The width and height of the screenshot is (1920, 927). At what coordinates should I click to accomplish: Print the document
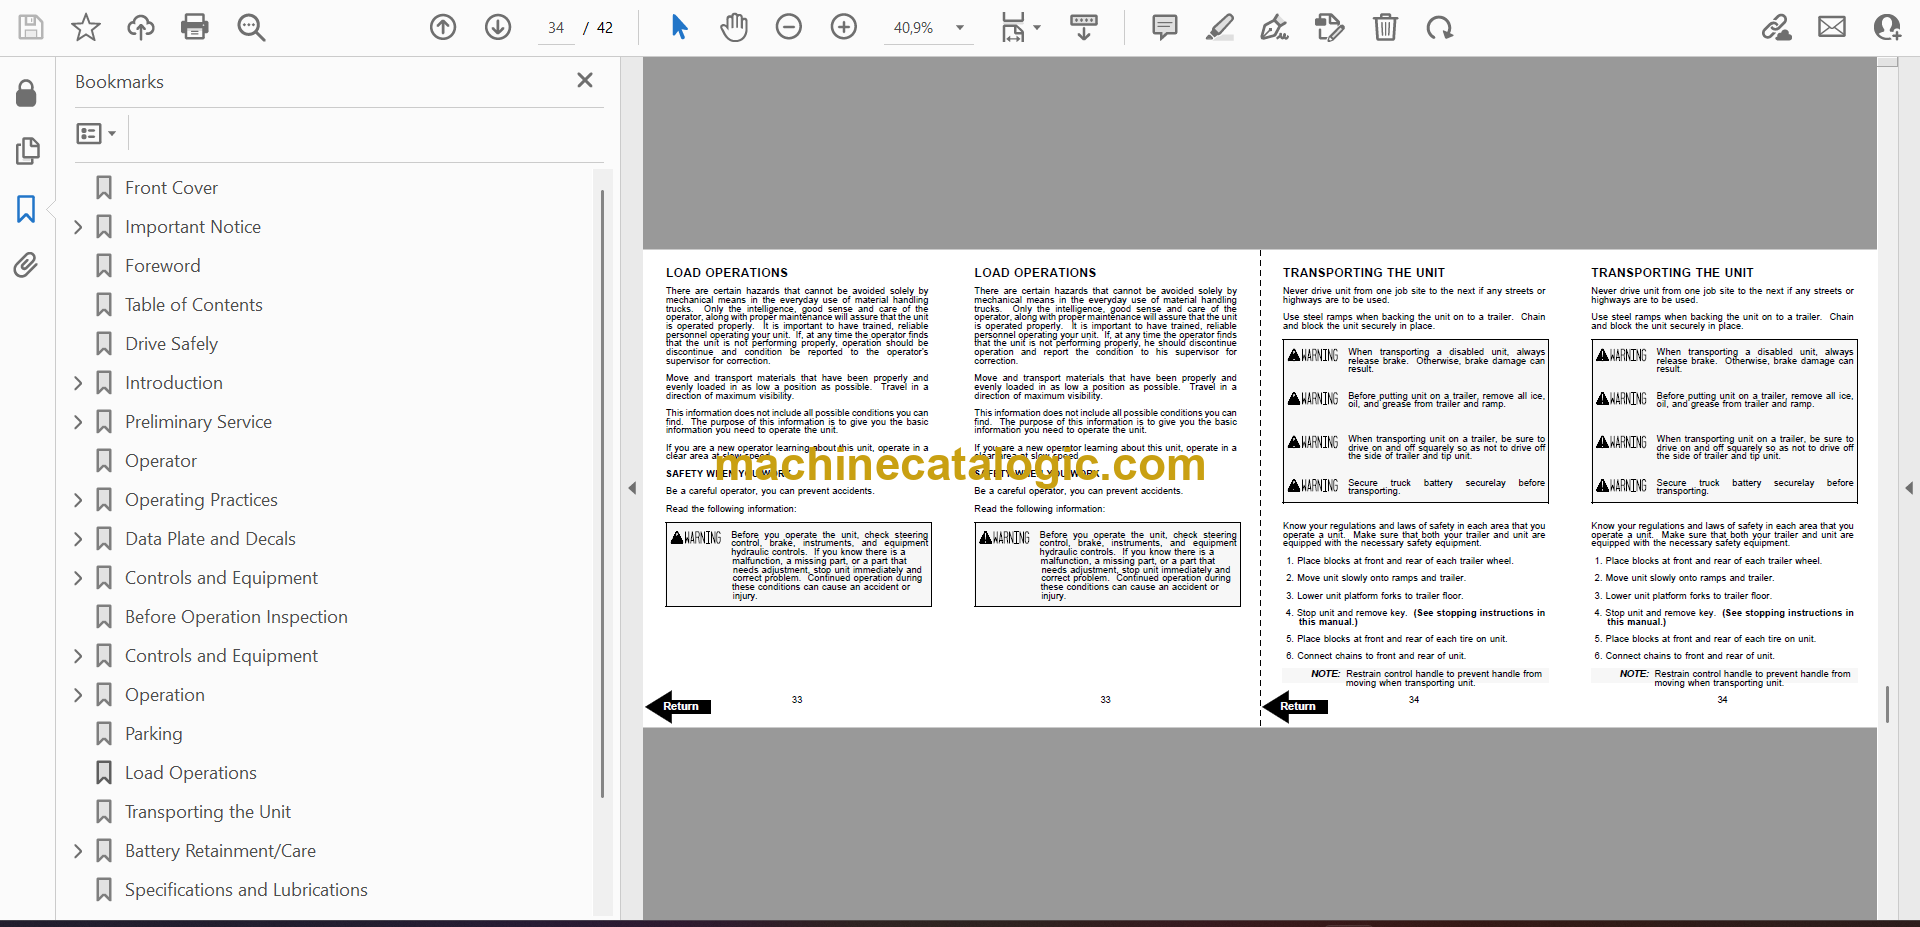coord(195,27)
